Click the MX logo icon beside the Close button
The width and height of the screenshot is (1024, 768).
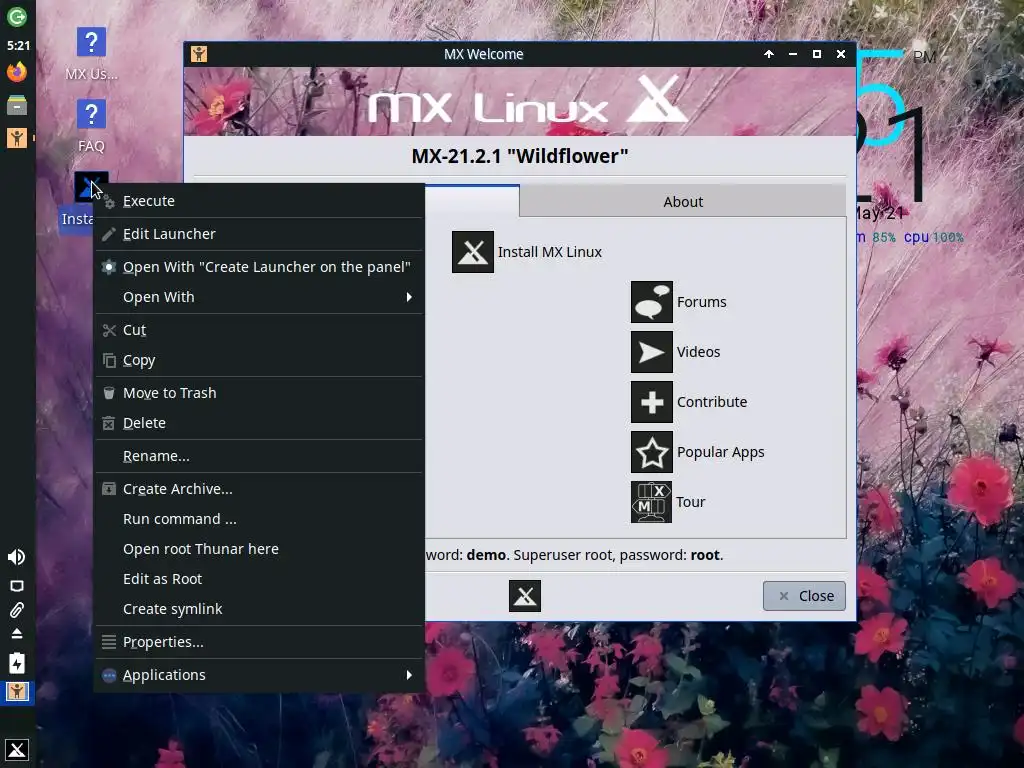(x=524, y=596)
